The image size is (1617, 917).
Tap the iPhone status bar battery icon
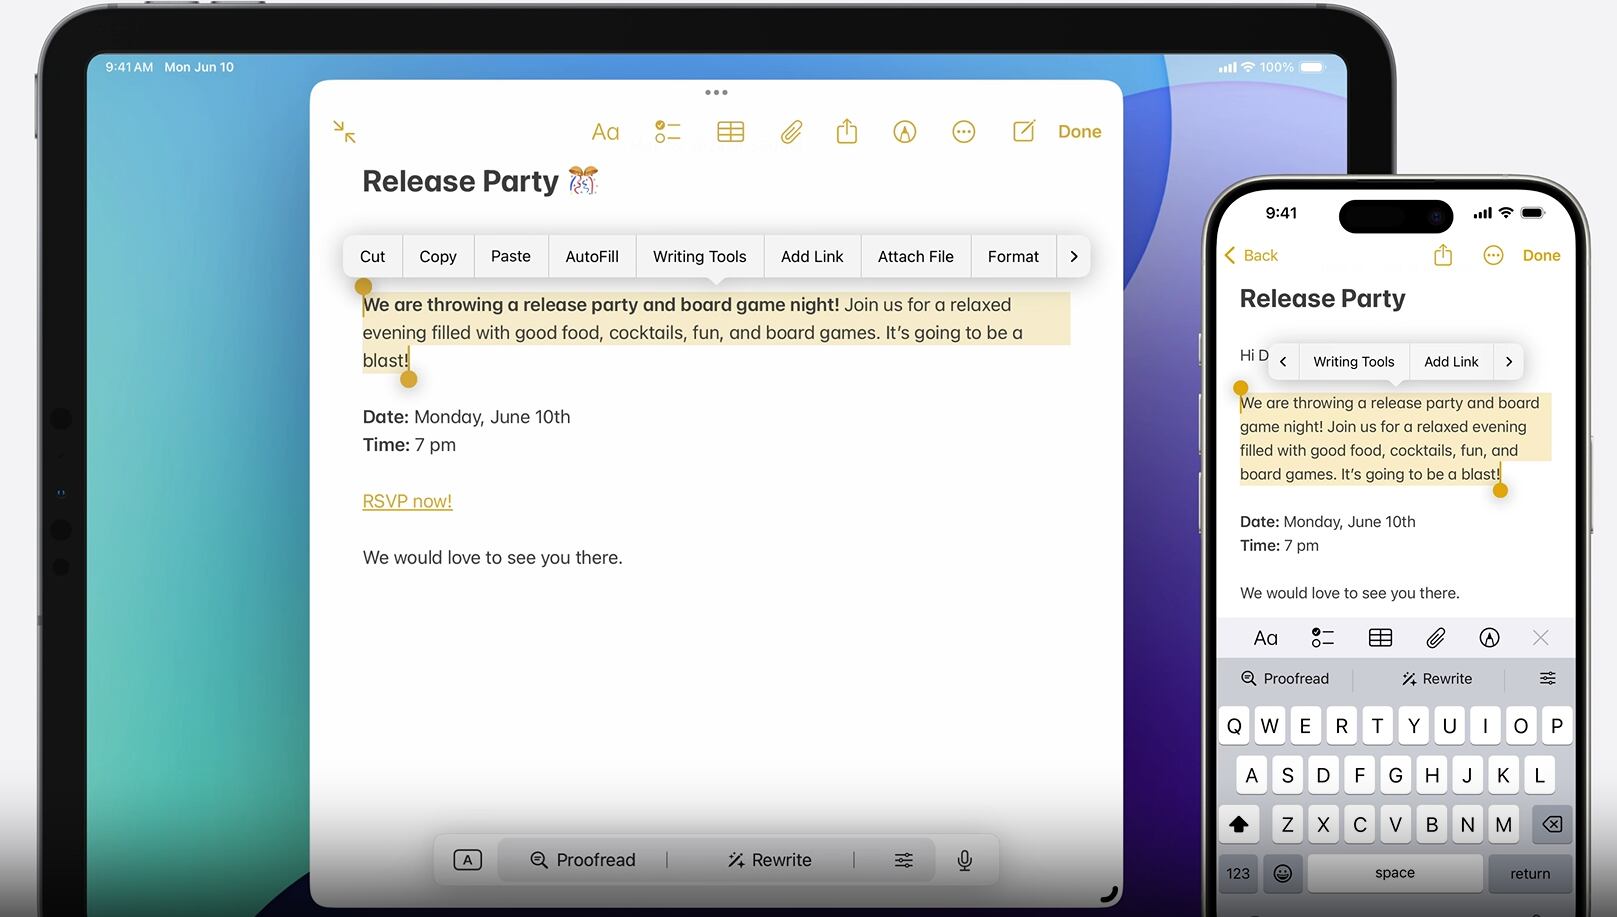pos(1533,213)
